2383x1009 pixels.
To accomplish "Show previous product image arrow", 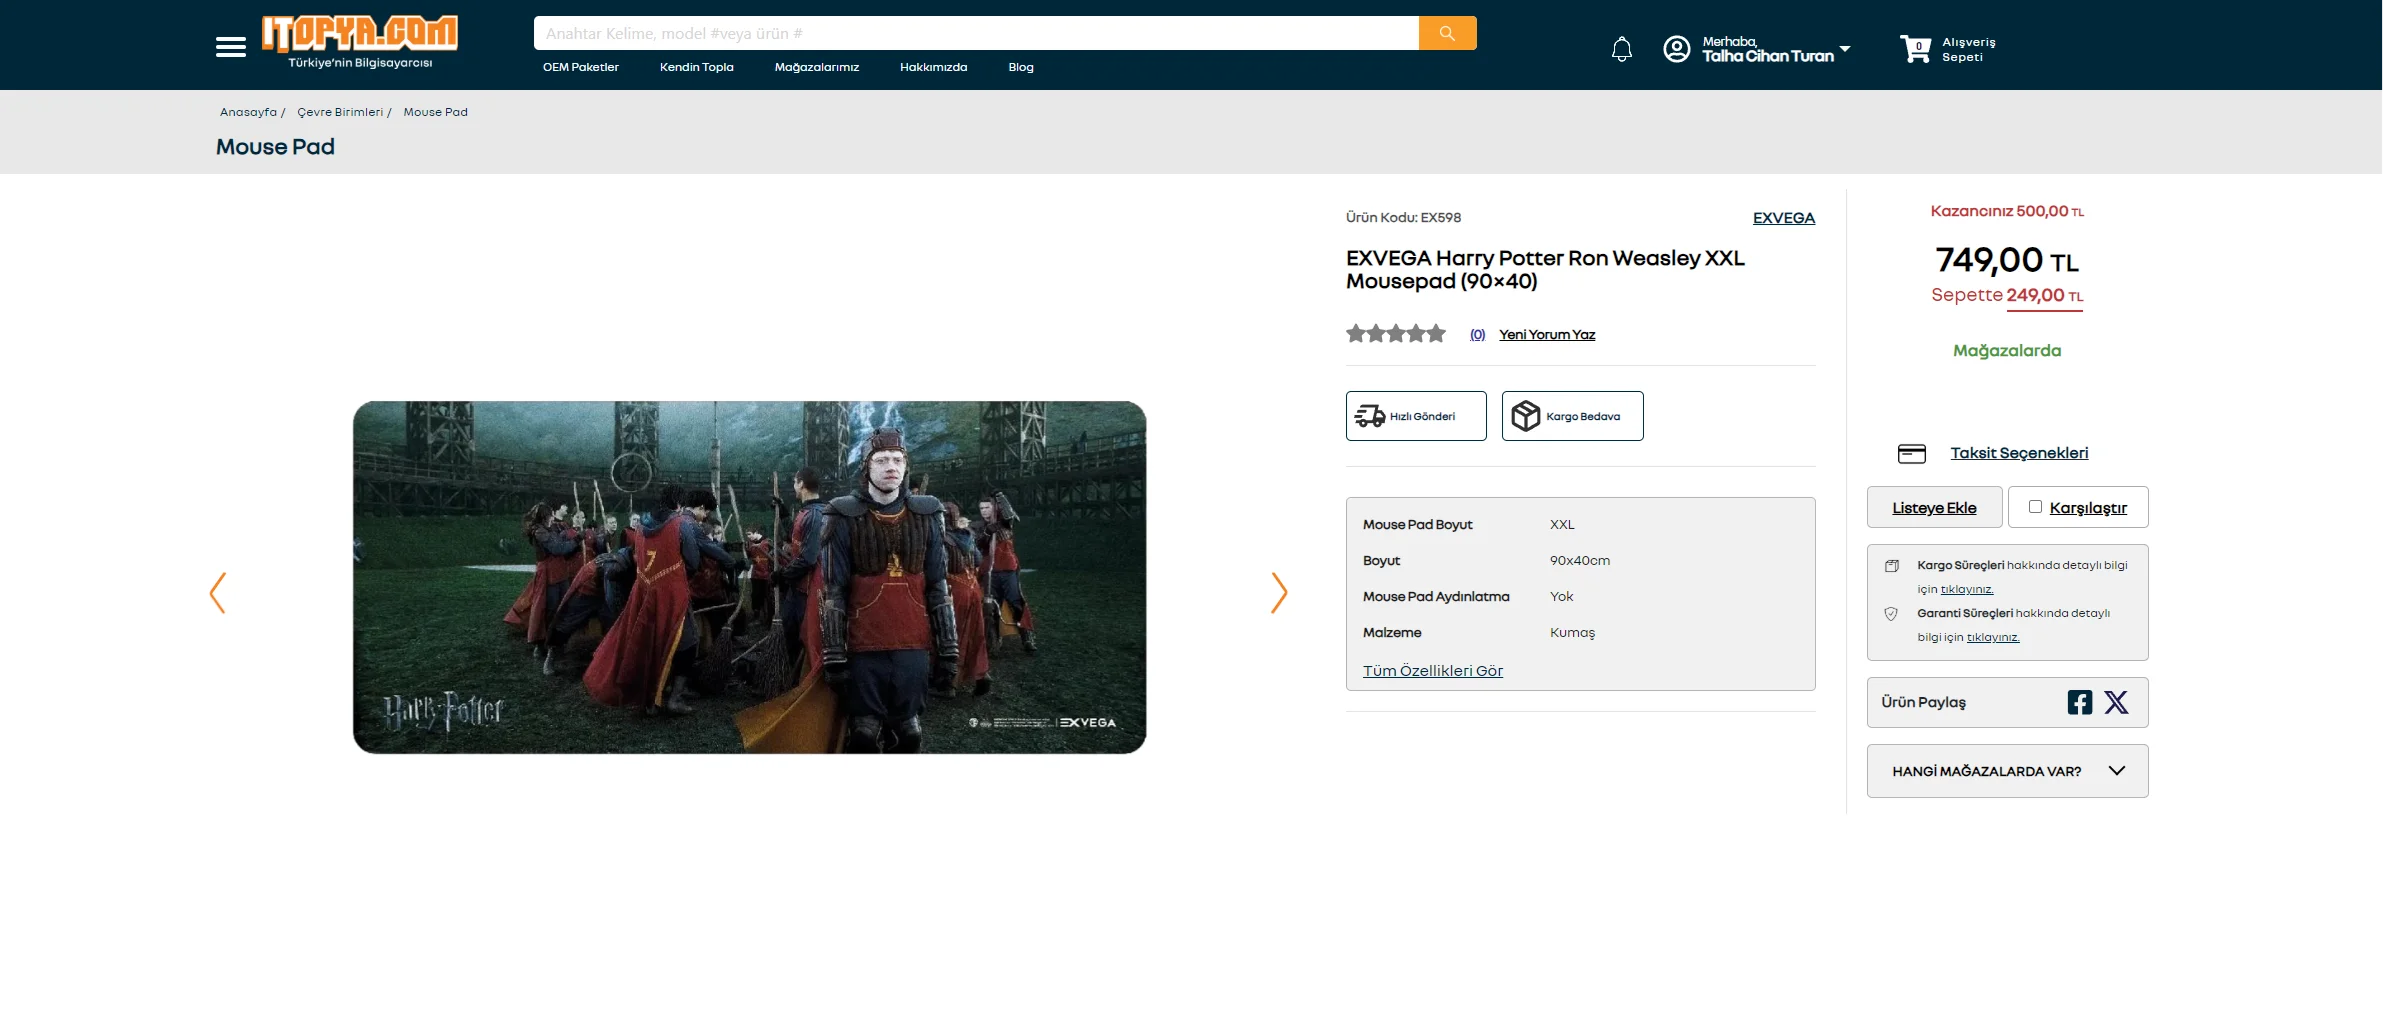I will point(218,593).
